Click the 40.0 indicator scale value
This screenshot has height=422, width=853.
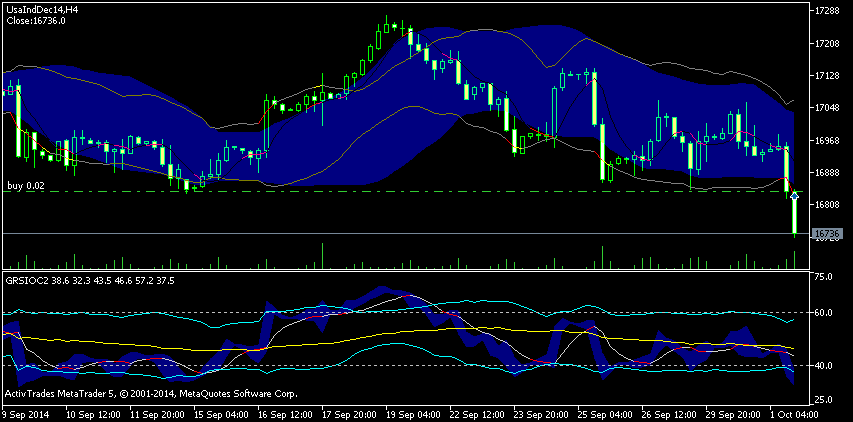pos(826,365)
